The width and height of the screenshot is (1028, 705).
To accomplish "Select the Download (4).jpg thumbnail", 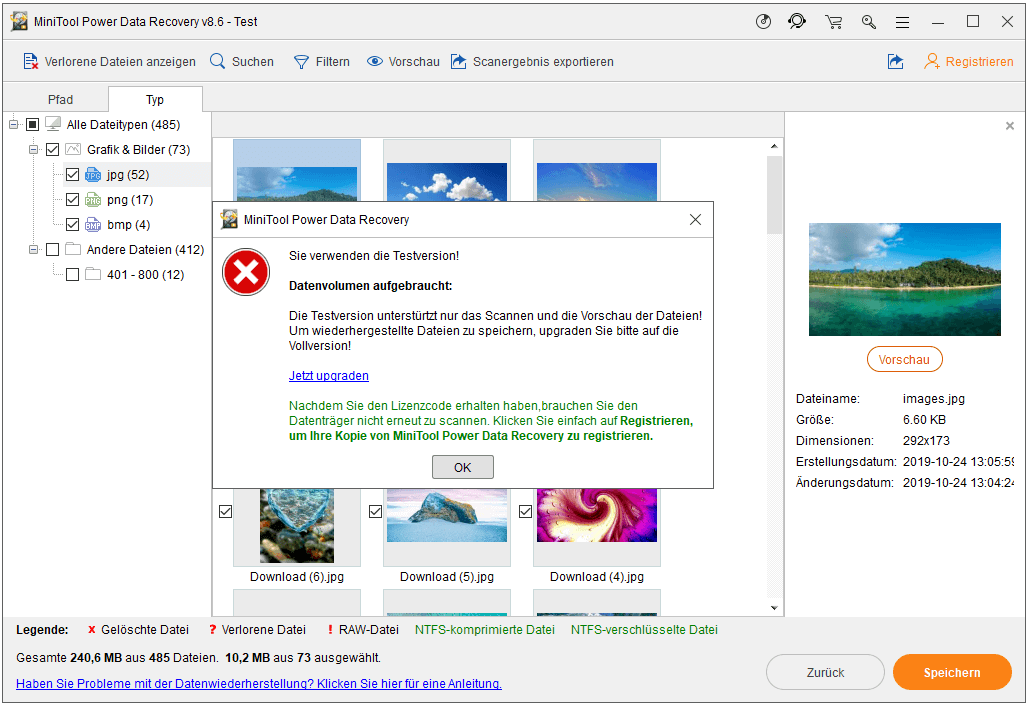I will pyautogui.click(x=597, y=527).
